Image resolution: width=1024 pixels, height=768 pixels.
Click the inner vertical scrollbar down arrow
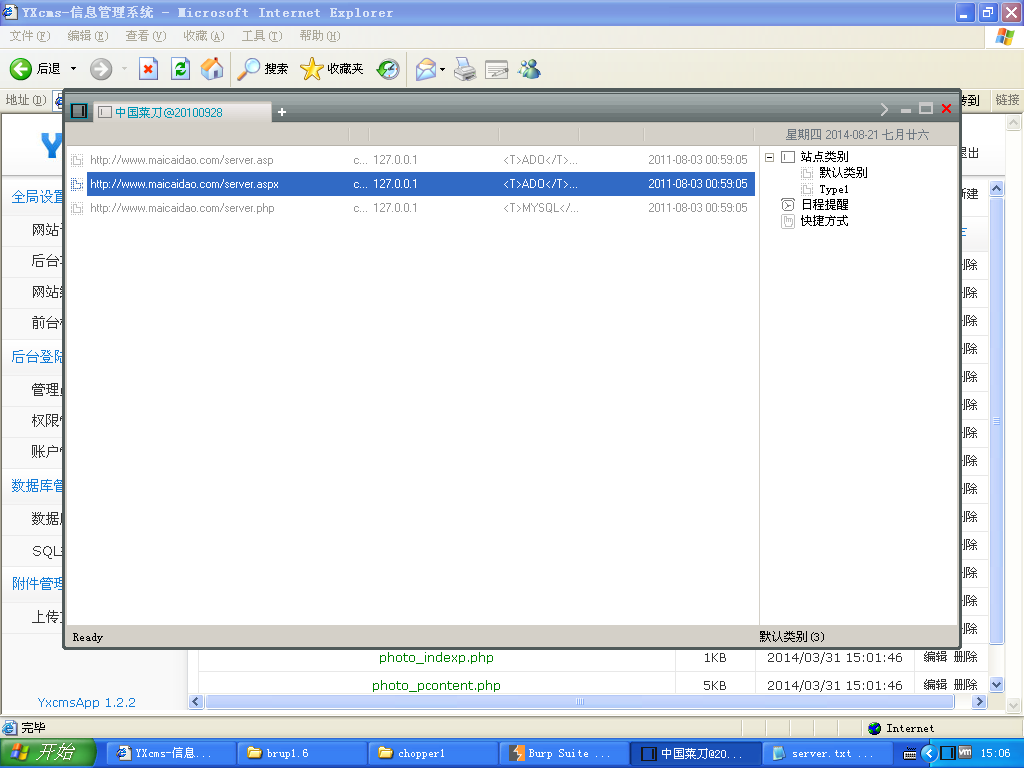pos(997,685)
